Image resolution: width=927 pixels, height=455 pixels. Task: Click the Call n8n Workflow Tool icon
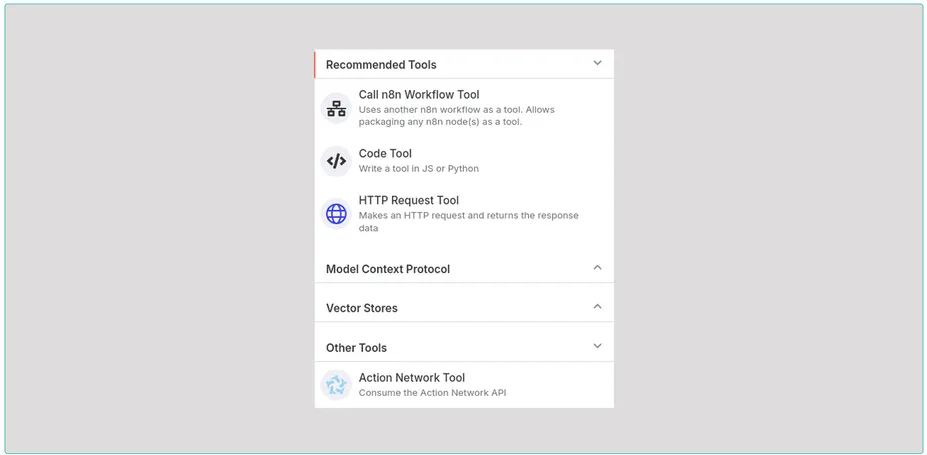coord(336,109)
